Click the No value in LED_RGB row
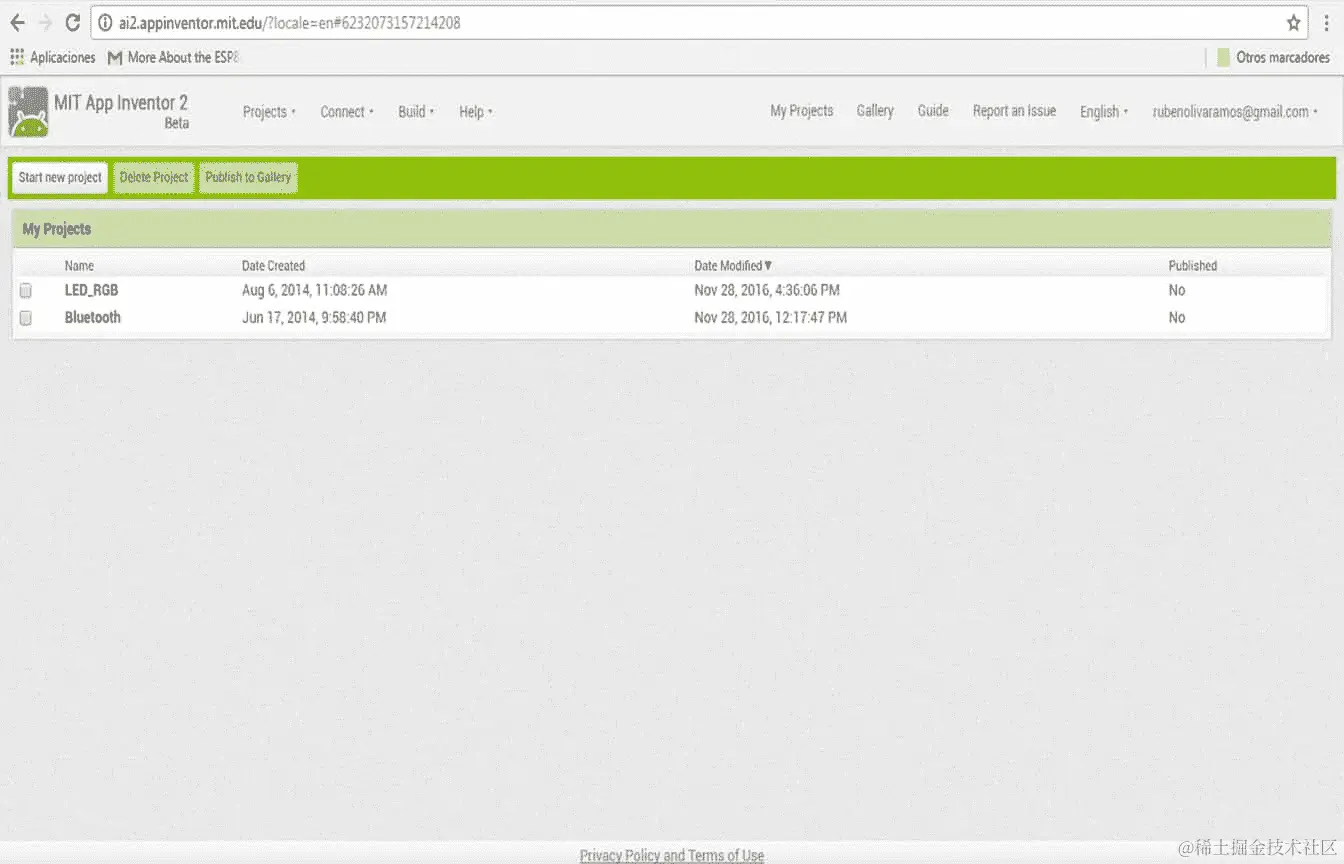 click(1177, 290)
